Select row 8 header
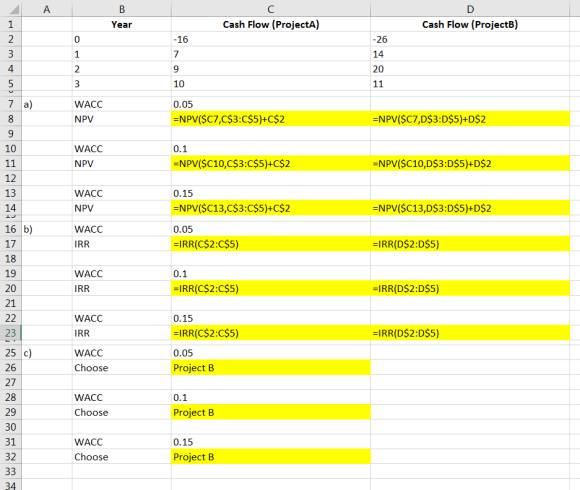This screenshot has width=580, height=490. pos(11,119)
